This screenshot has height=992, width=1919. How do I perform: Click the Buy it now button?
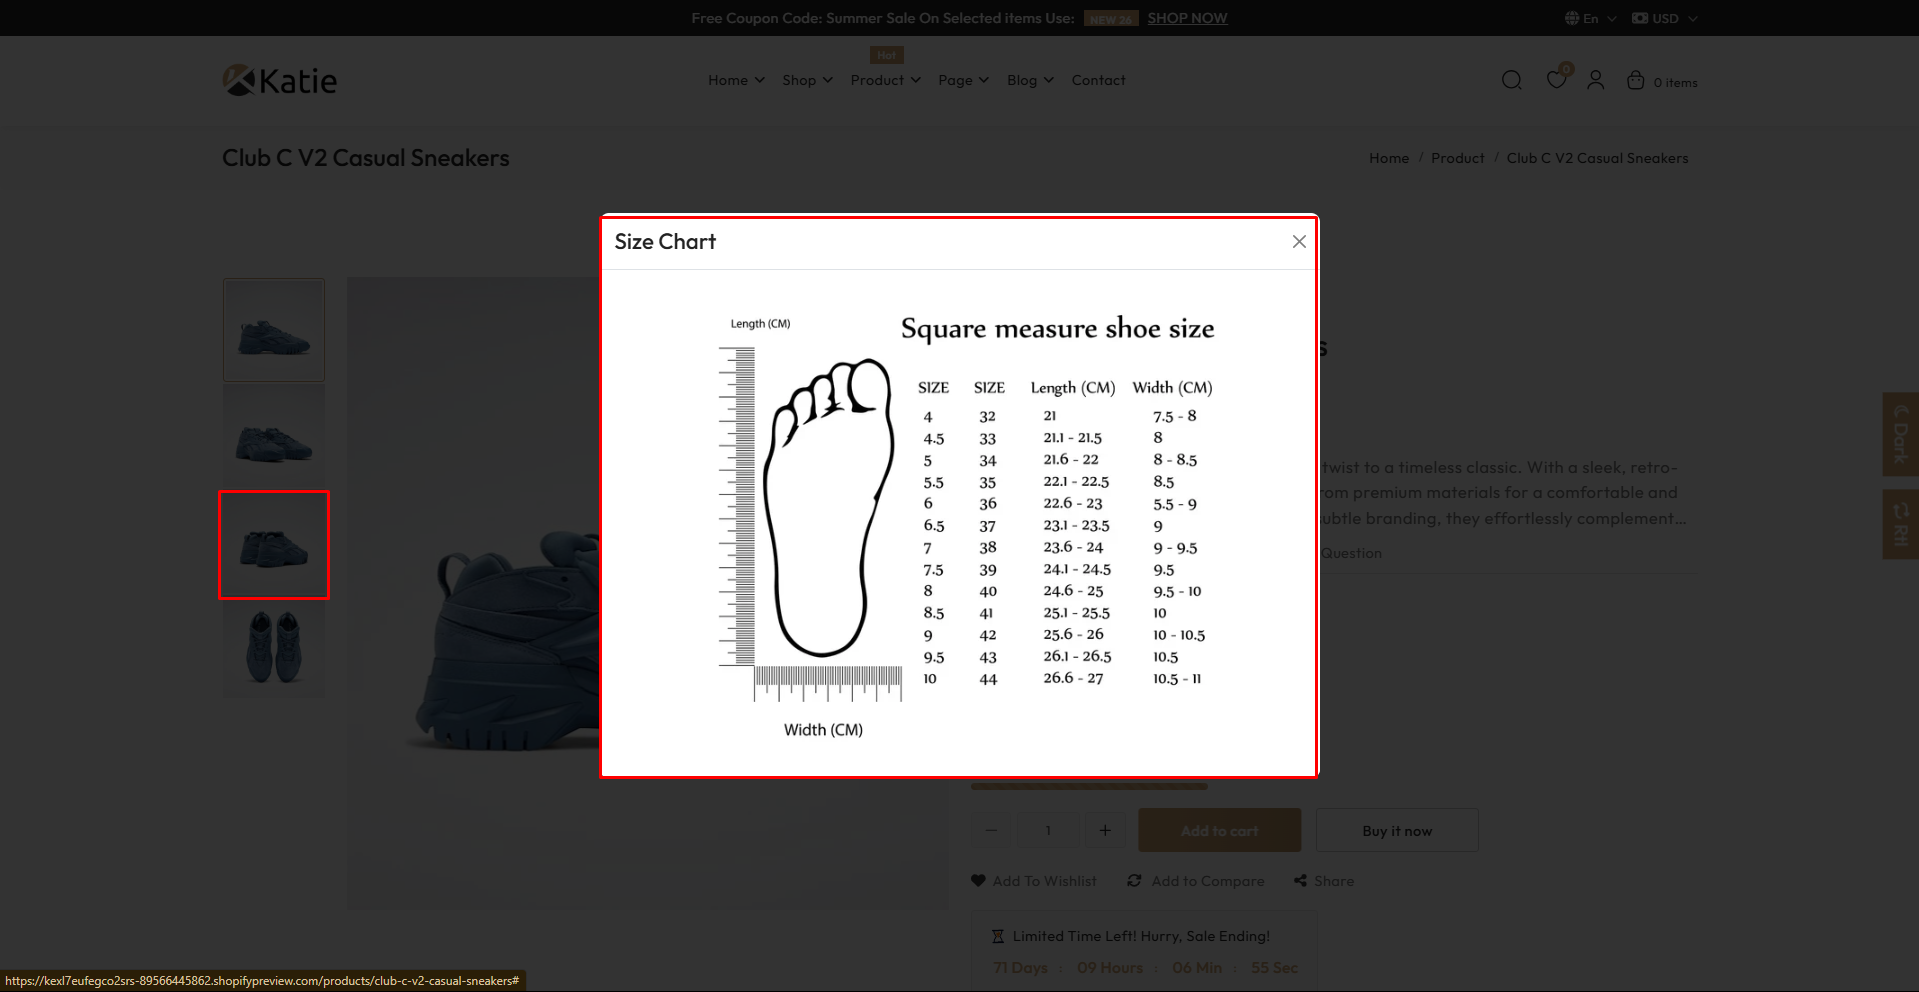pos(1396,830)
